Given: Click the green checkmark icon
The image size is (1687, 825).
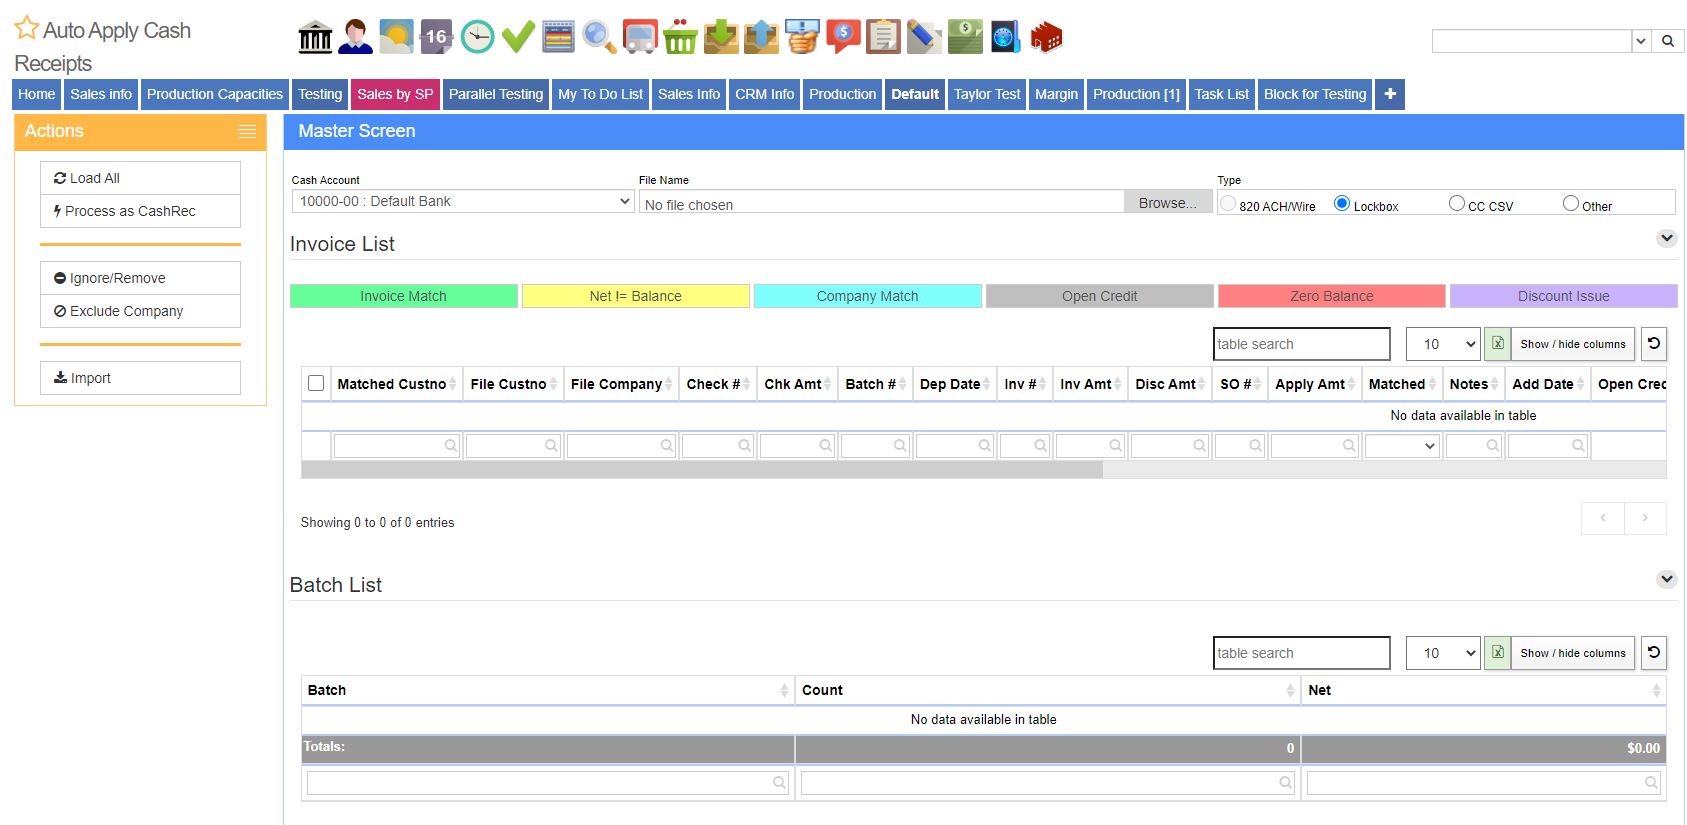Looking at the screenshot, I should (518, 38).
